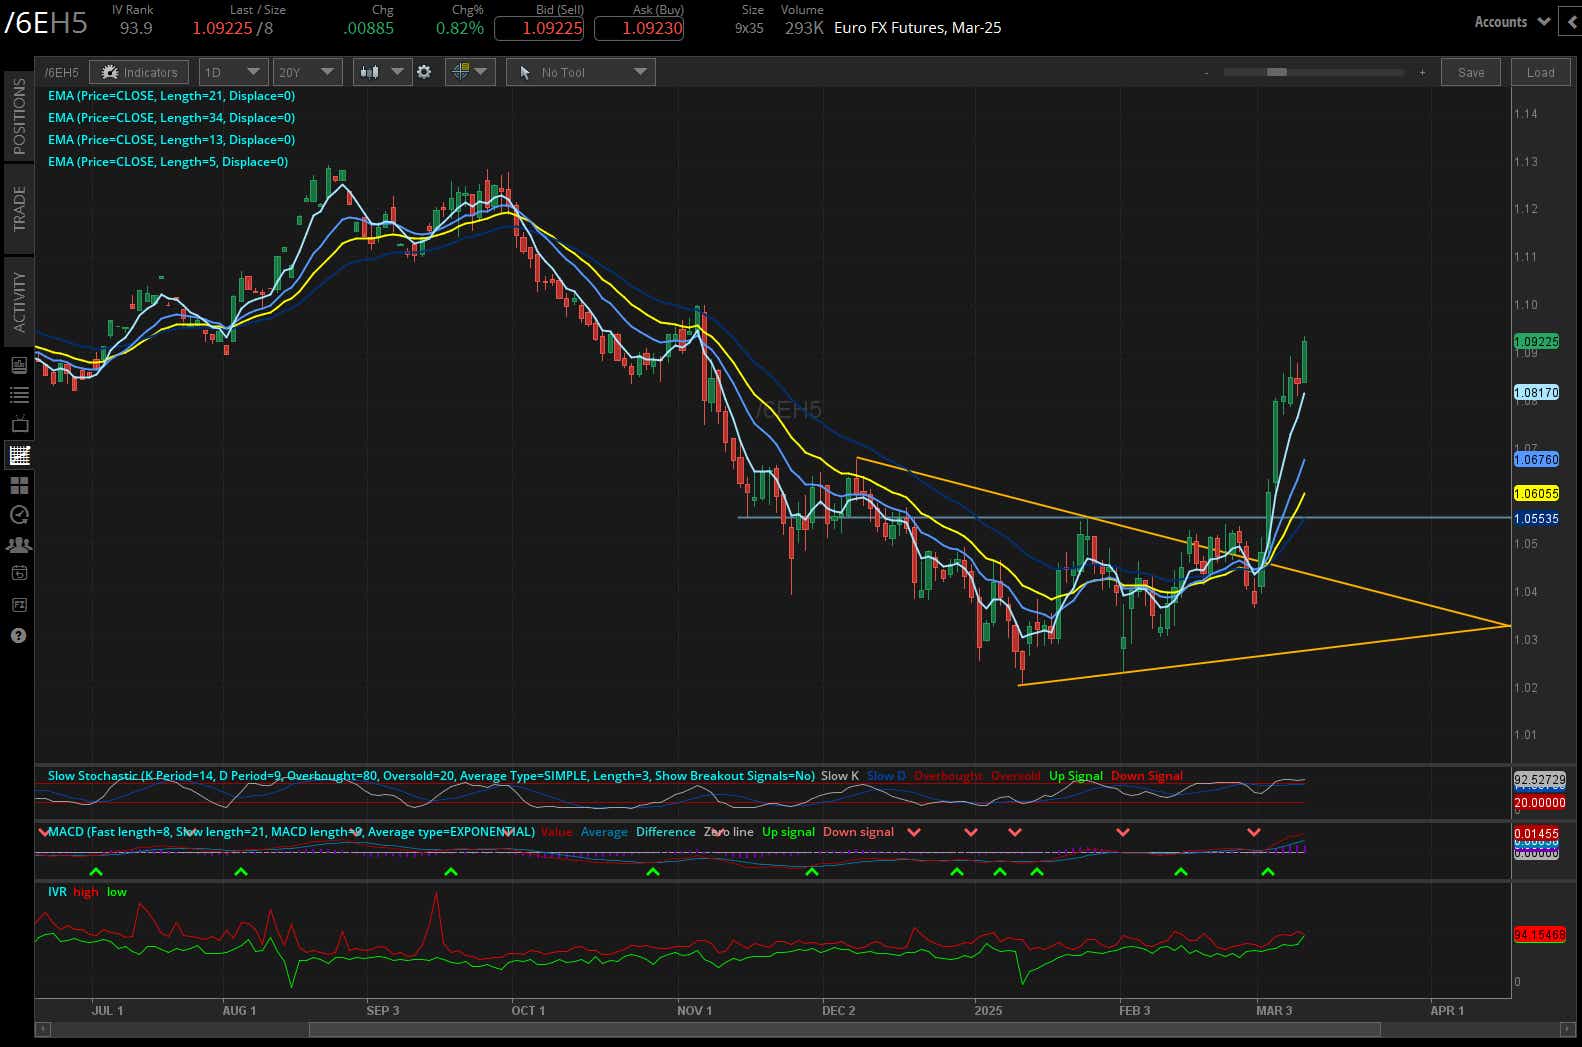
Task: Open the people group sidebar icon
Action: click(x=19, y=545)
